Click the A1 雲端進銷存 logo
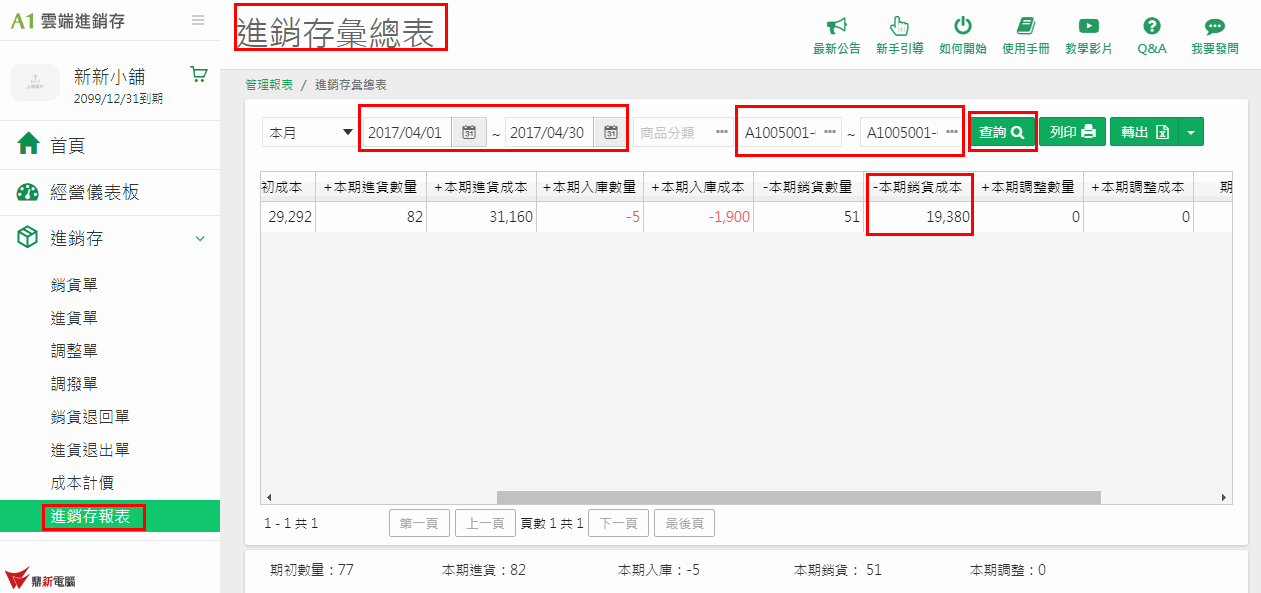1261x593 pixels. click(68, 20)
